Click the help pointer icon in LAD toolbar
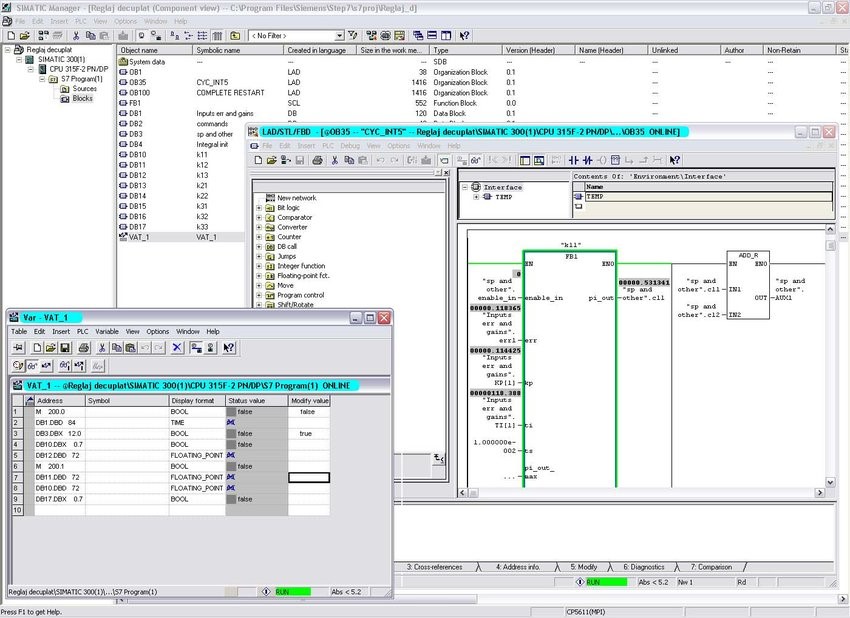The height and width of the screenshot is (618, 850). [x=674, y=160]
